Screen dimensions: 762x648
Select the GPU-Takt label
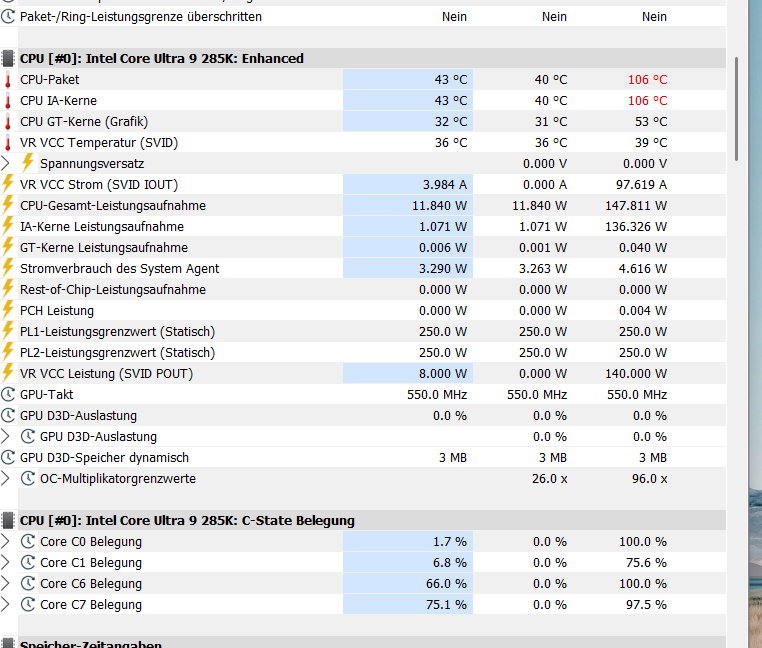pyautogui.click(x=47, y=394)
